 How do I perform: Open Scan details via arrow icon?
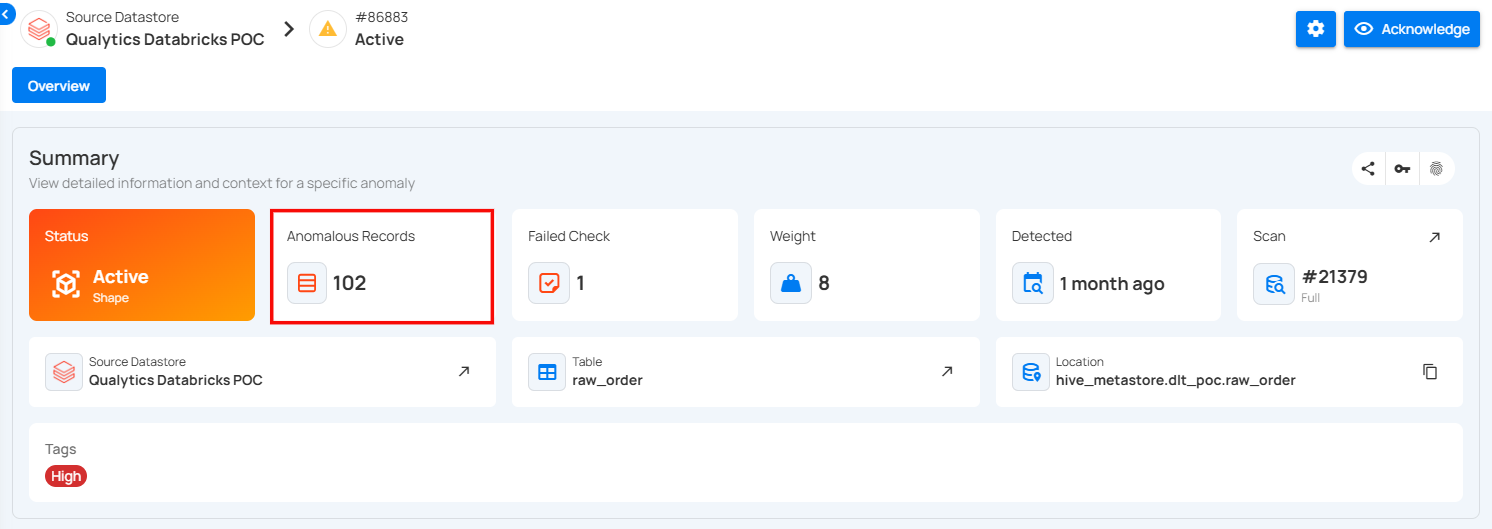point(1435,237)
